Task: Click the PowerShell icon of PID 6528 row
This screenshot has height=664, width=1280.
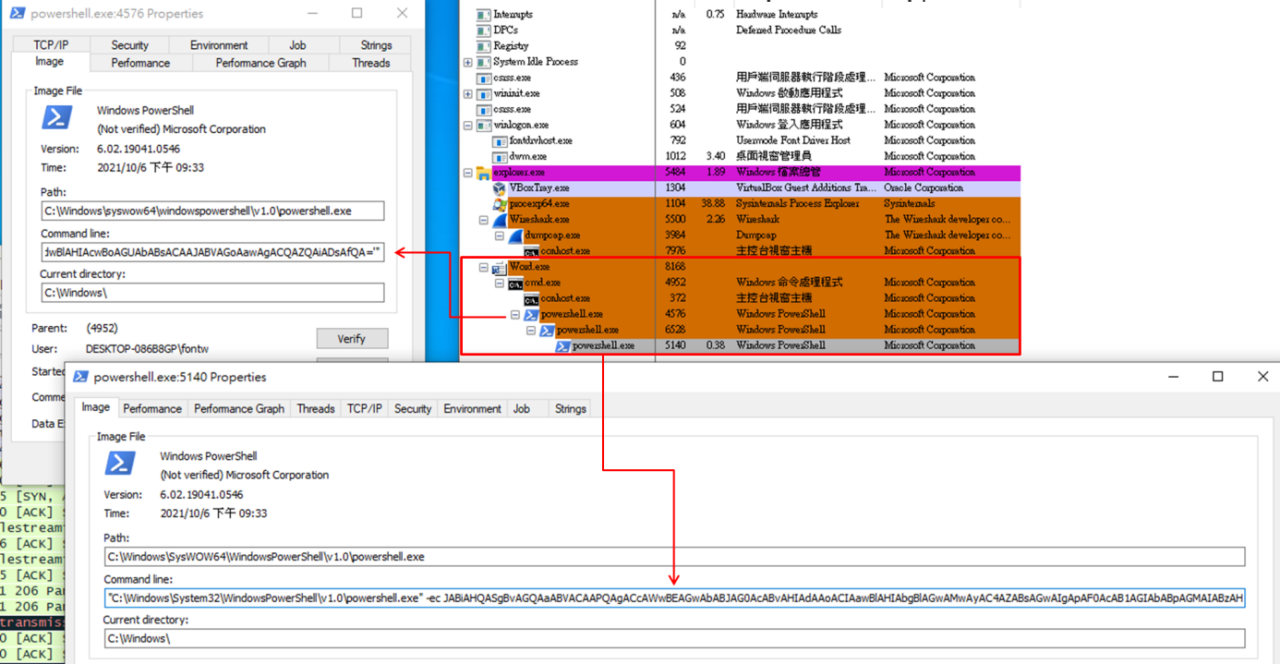Action: (547, 330)
